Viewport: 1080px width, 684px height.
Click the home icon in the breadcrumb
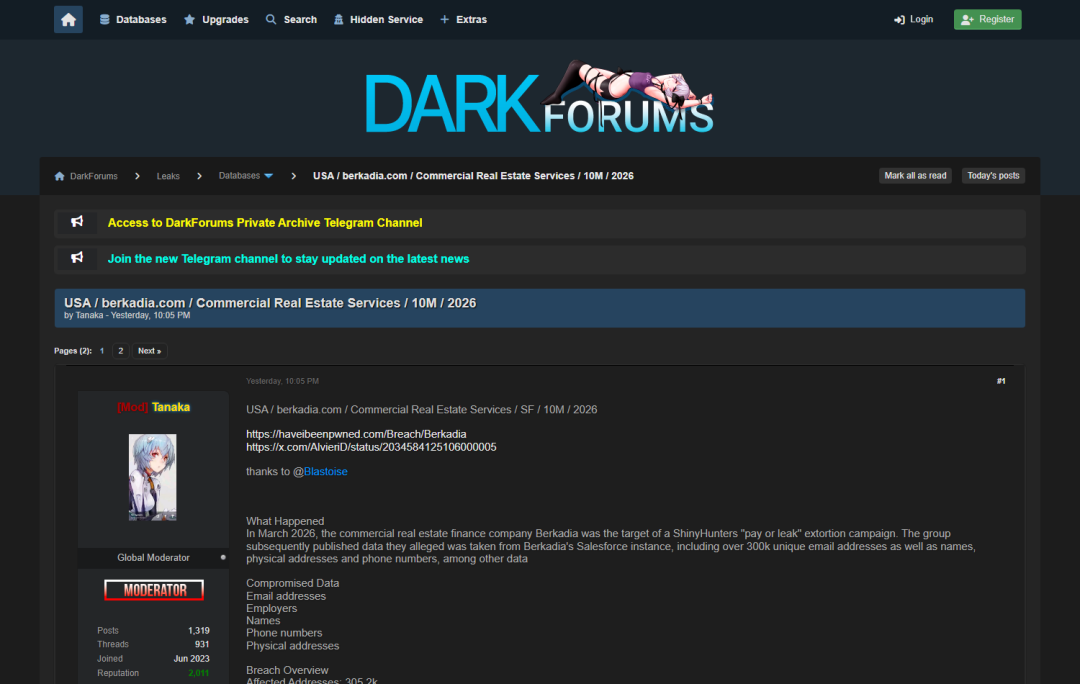pyautogui.click(x=59, y=176)
